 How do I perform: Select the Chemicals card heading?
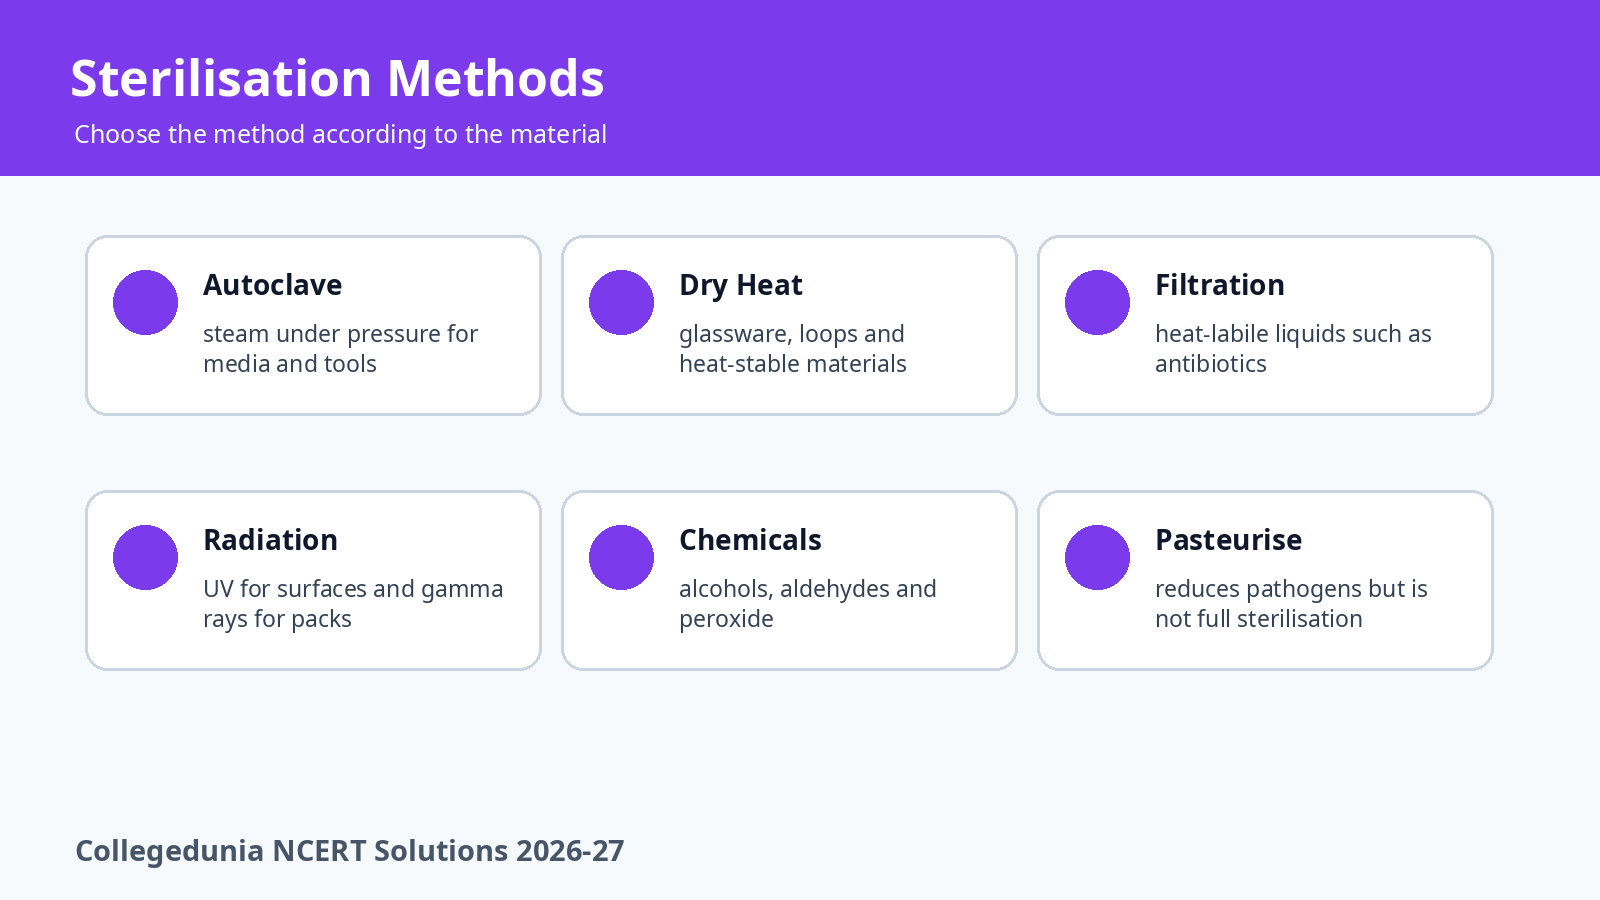[x=750, y=540]
